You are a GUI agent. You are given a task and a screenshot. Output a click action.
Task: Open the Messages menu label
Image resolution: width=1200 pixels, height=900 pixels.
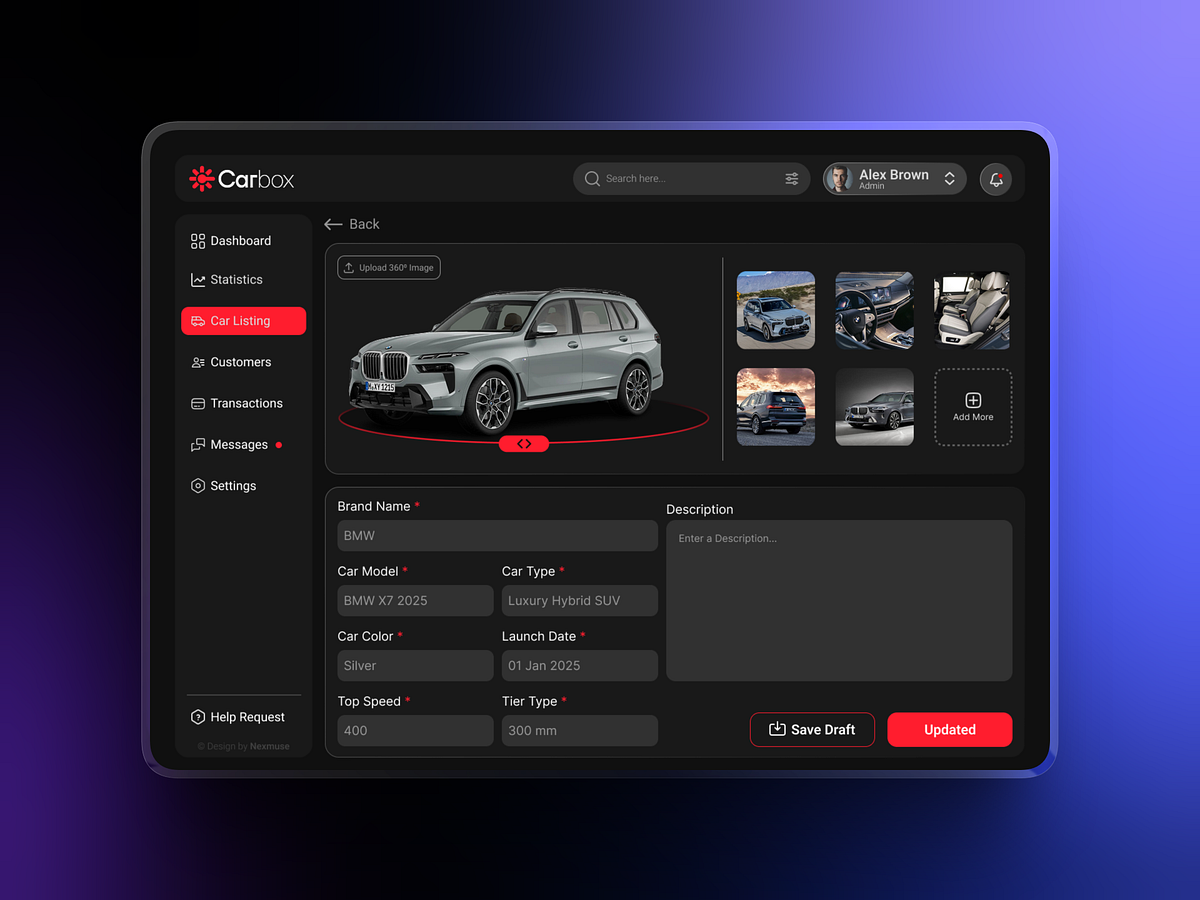(239, 445)
